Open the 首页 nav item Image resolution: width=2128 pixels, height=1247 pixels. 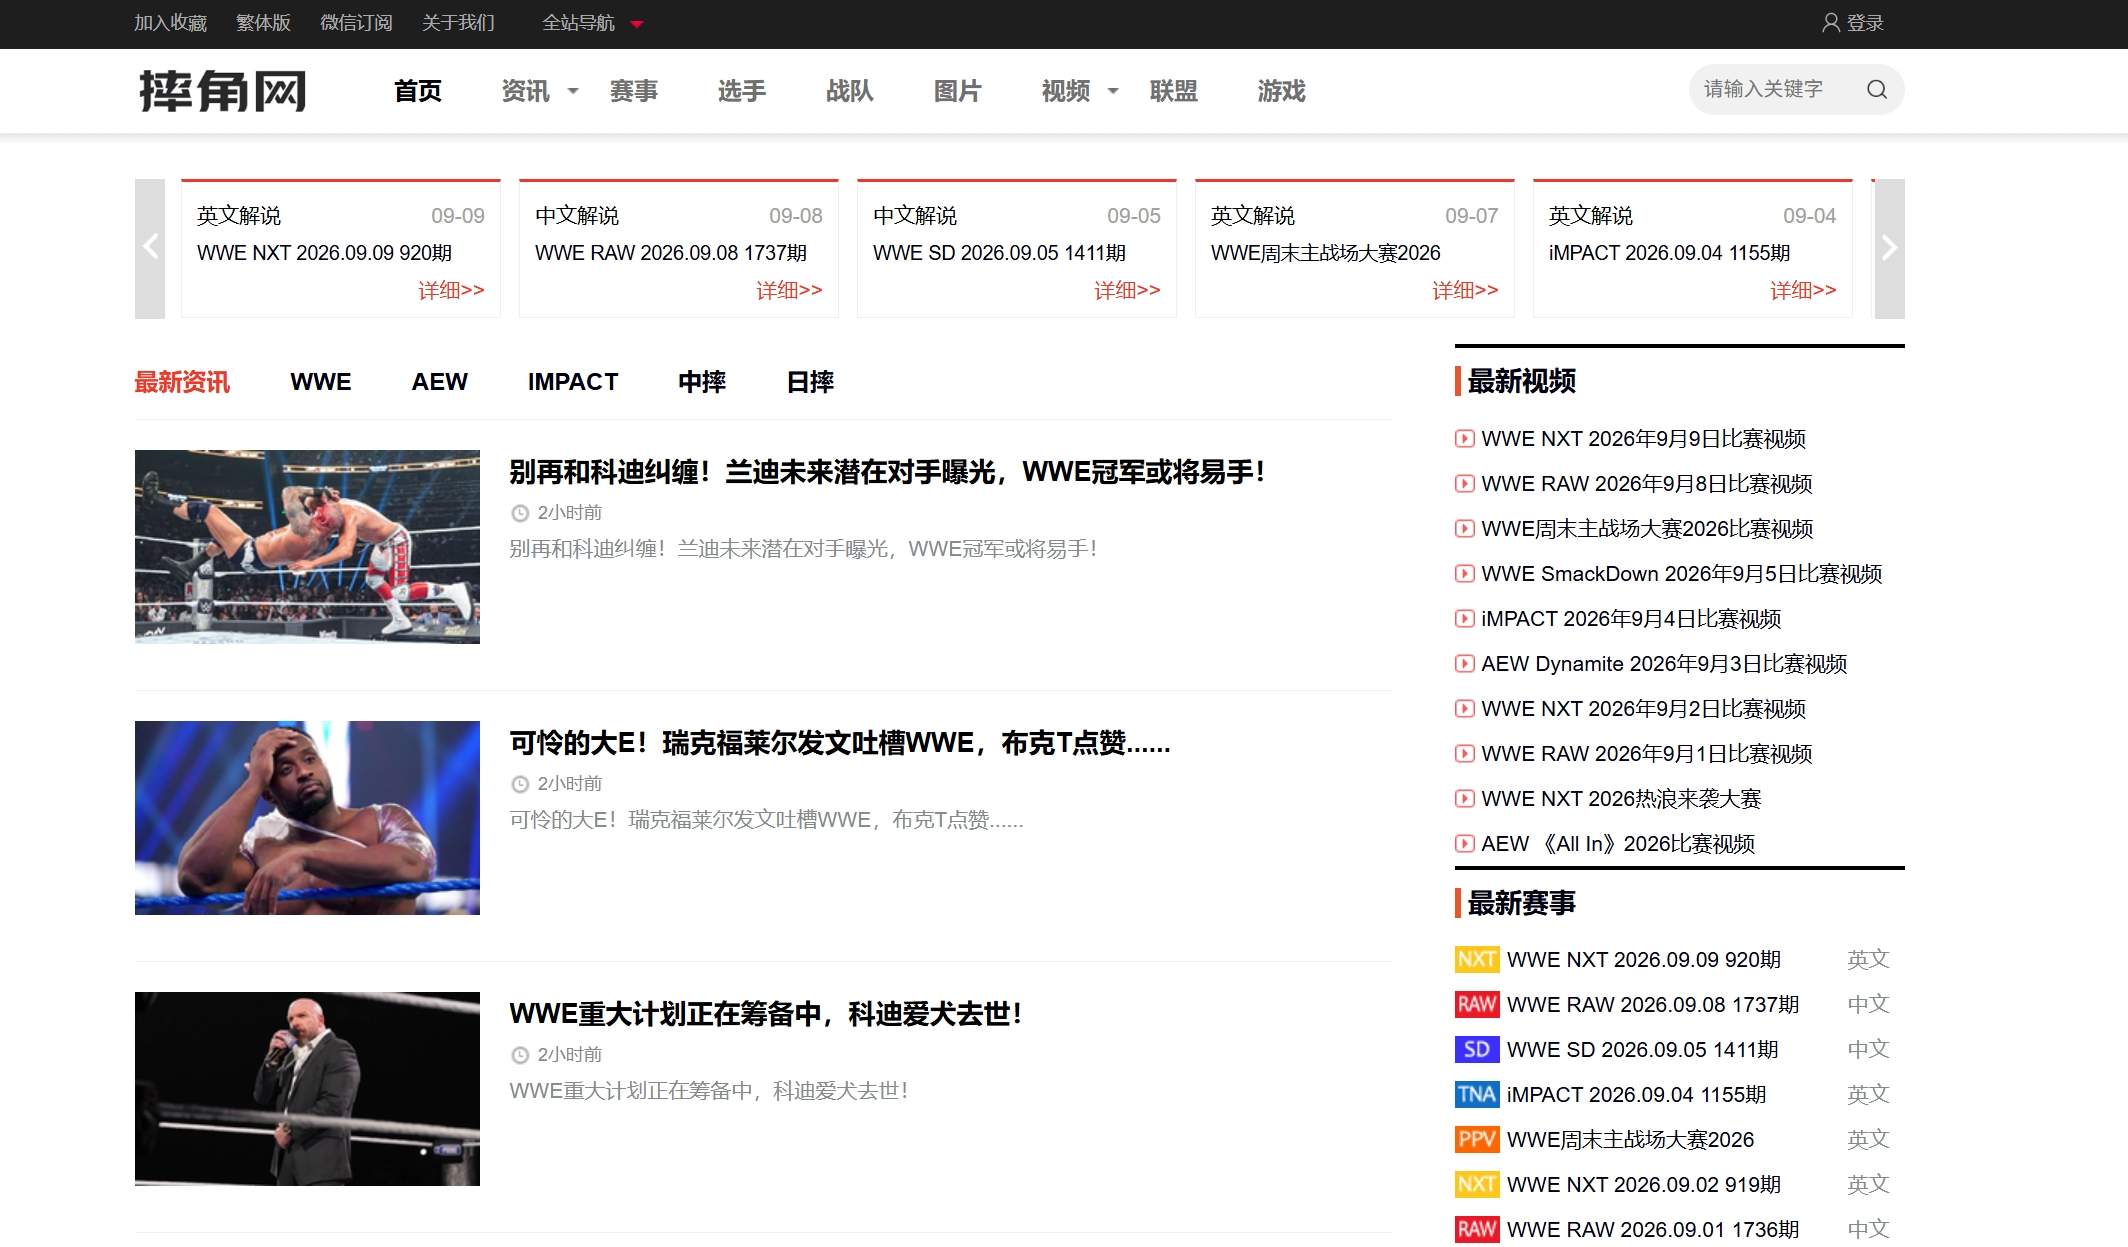tap(418, 91)
